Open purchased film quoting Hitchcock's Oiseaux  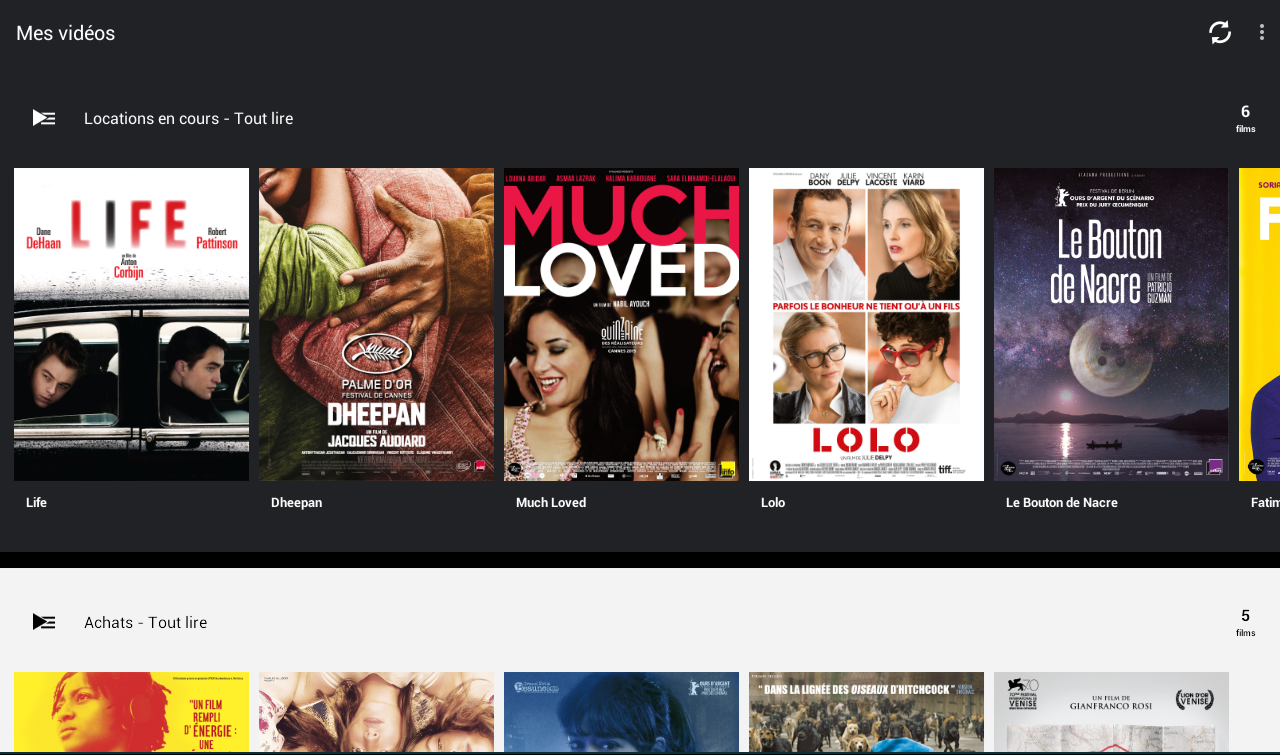tap(866, 711)
